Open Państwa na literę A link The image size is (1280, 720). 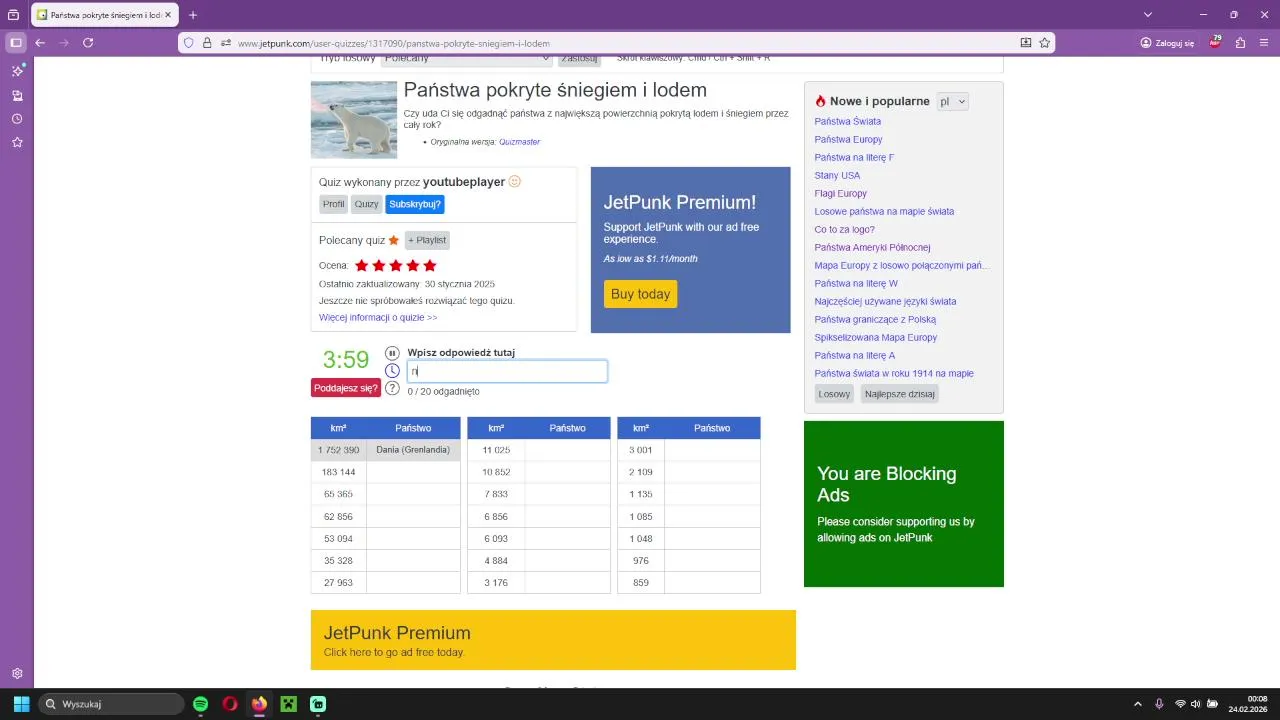tap(855, 355)
